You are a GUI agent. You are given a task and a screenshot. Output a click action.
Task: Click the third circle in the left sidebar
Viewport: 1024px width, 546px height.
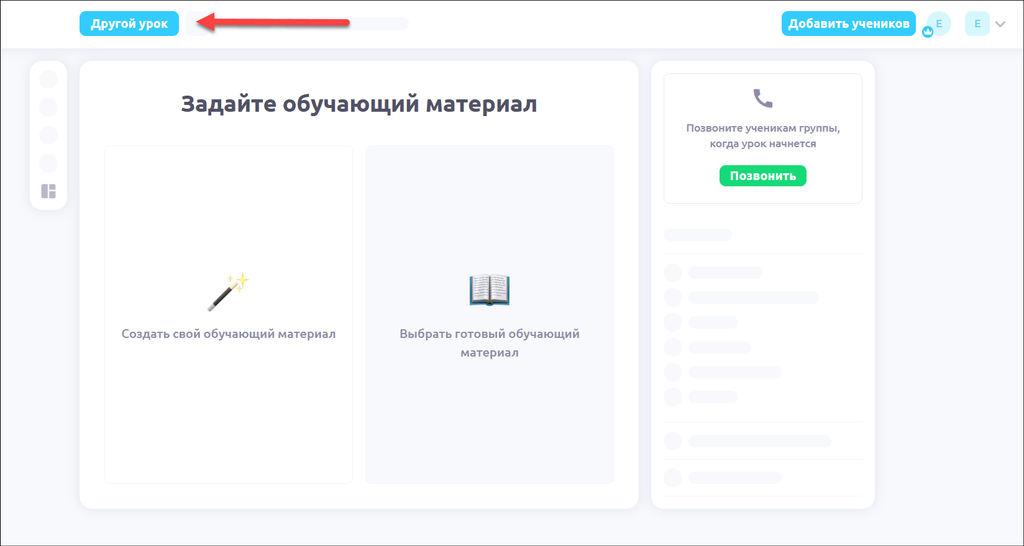(x=48, y=135)
